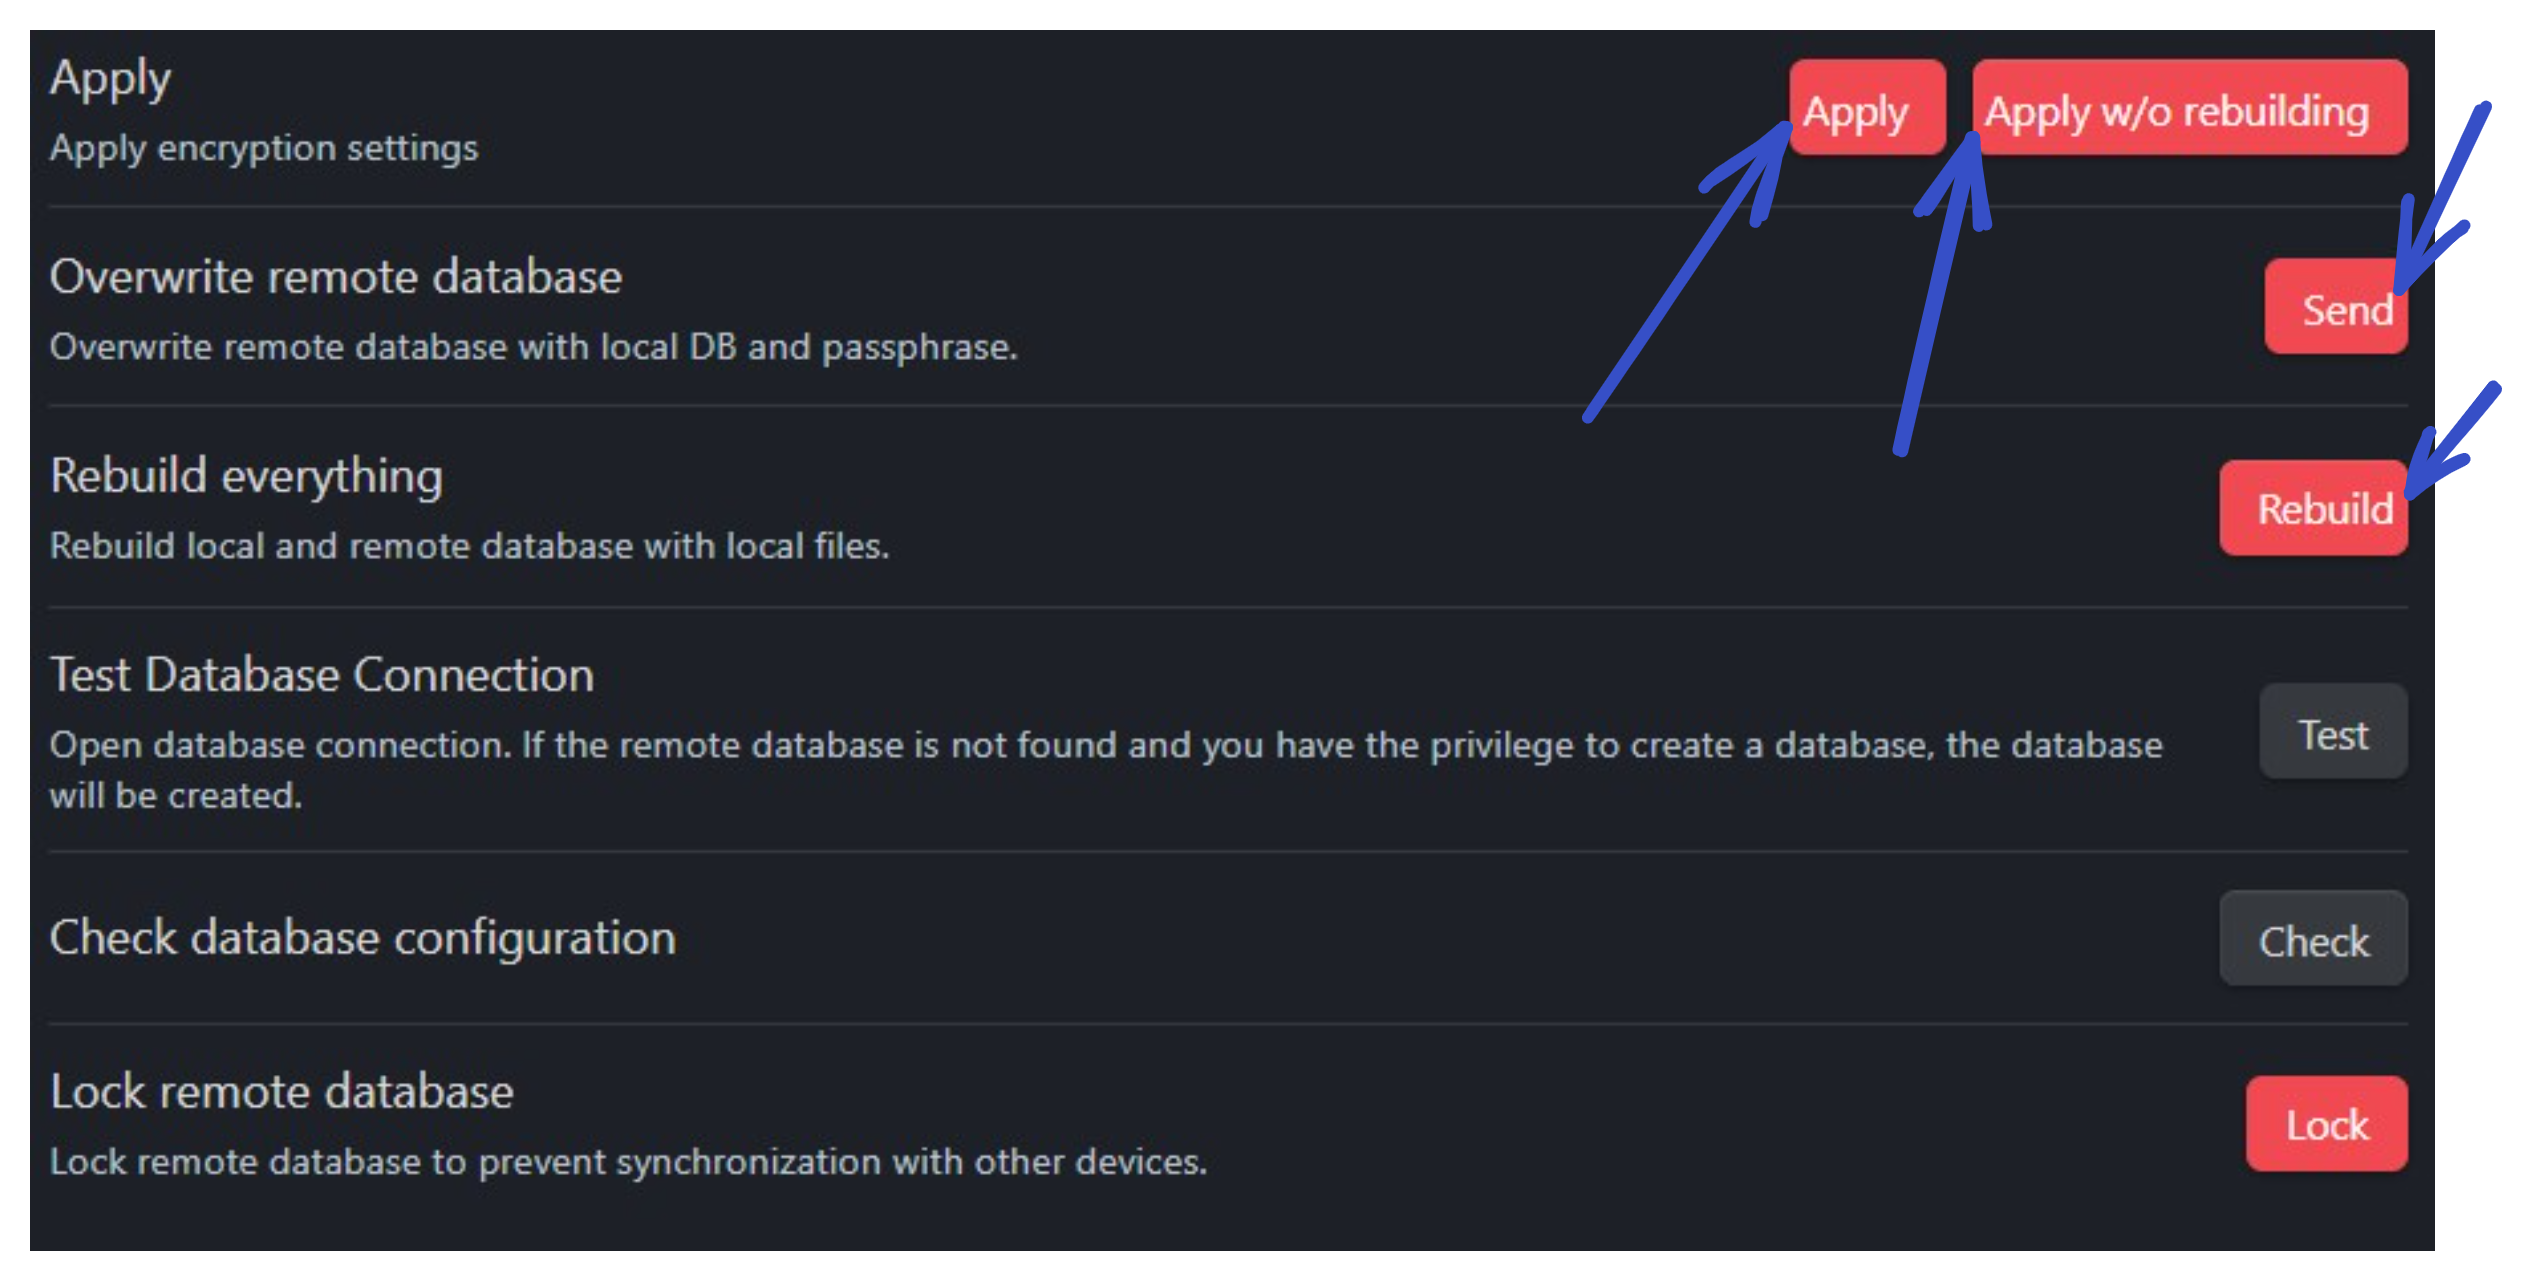This screenshot has height=1281, width=2526.
Task: Select the Rebuild everything heading
Action: pyautogui.click(x=247, y=475)
